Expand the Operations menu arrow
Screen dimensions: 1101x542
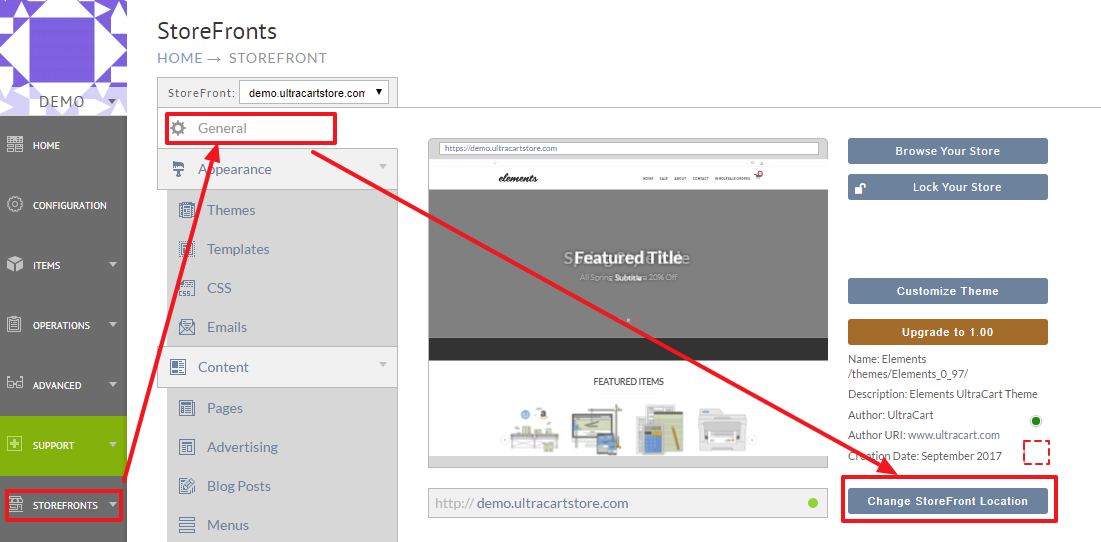[113, 325]
